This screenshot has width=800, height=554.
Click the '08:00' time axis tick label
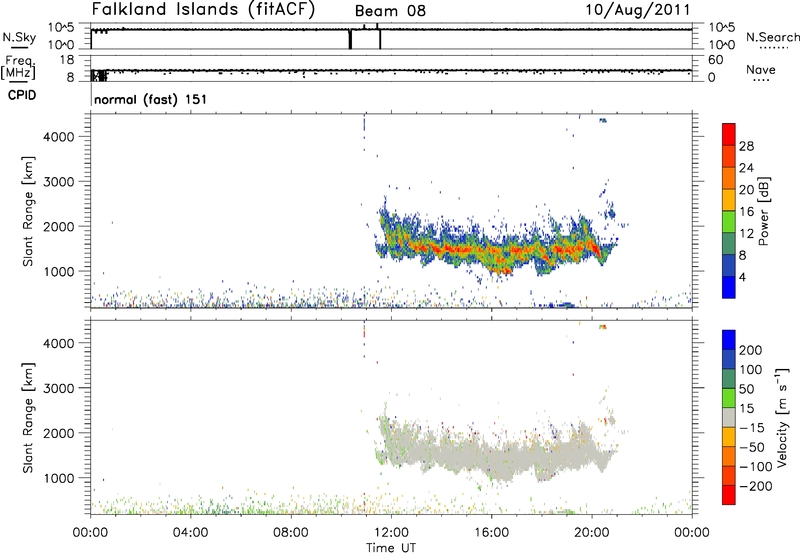coord(291,533)
